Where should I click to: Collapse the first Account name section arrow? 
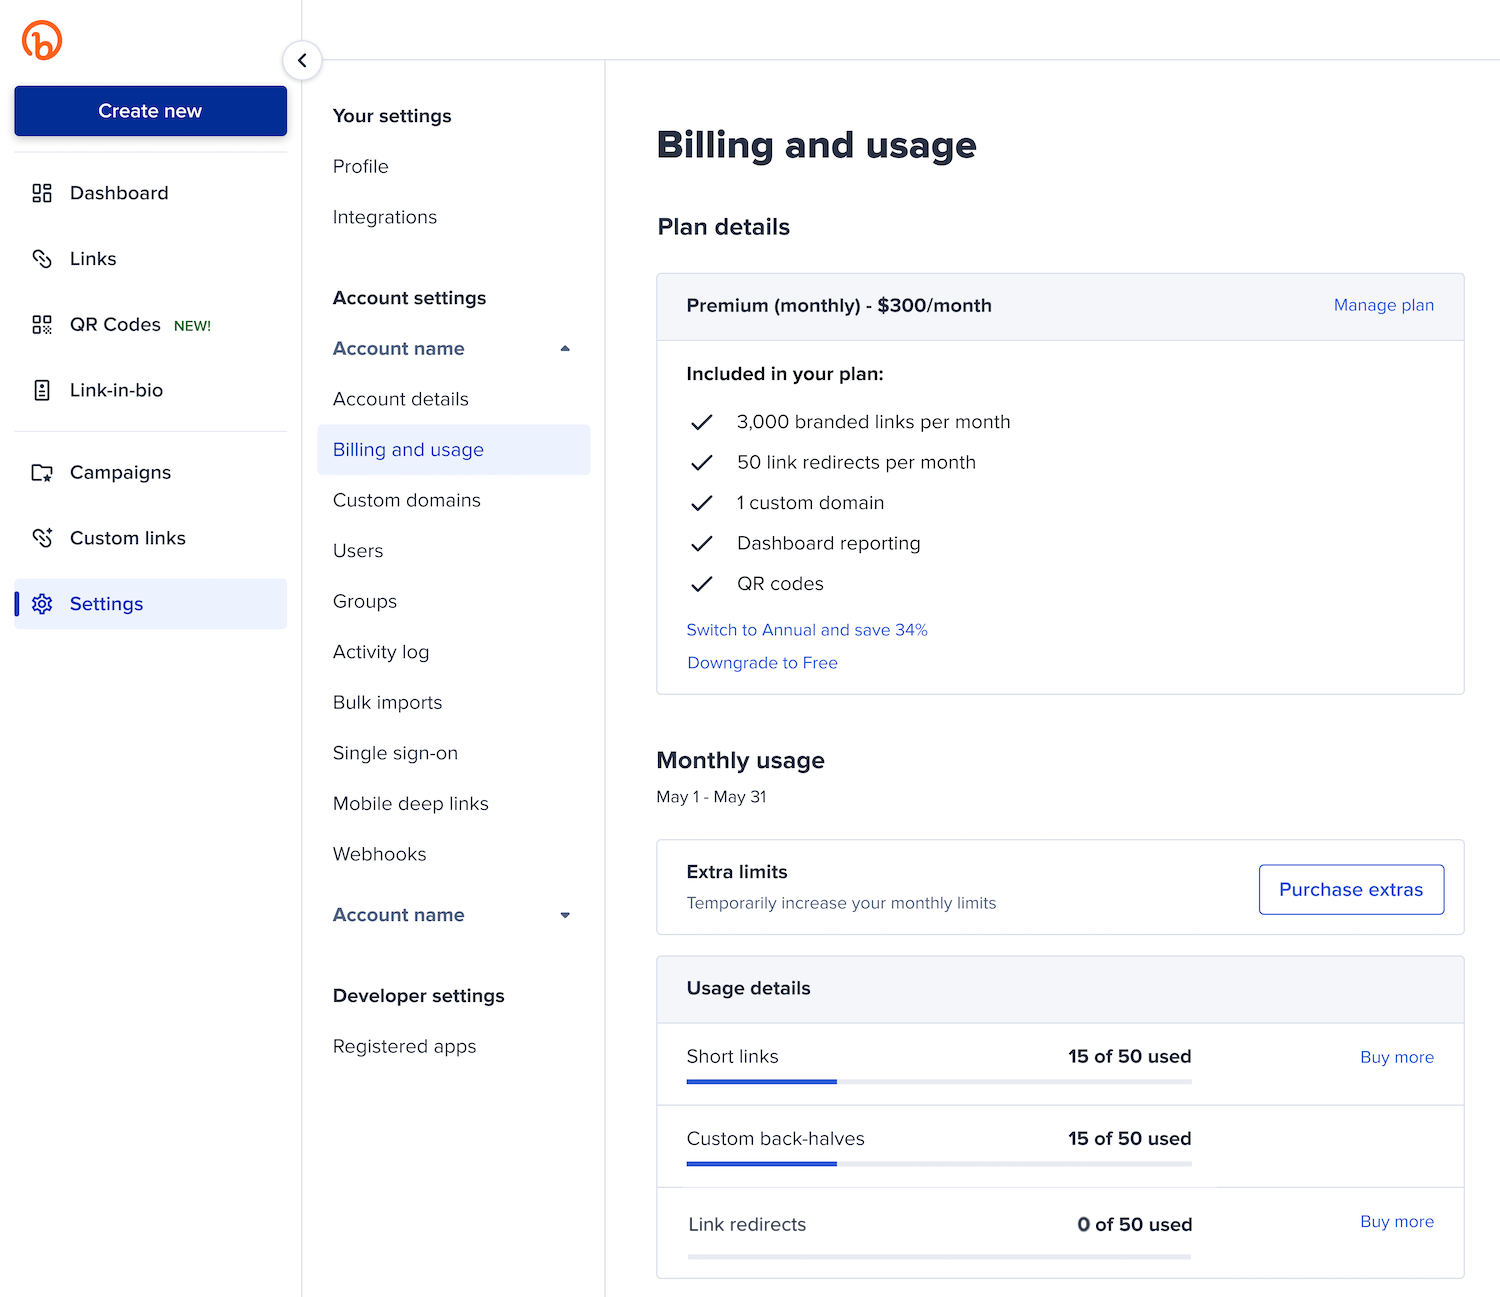click(565, 349)
